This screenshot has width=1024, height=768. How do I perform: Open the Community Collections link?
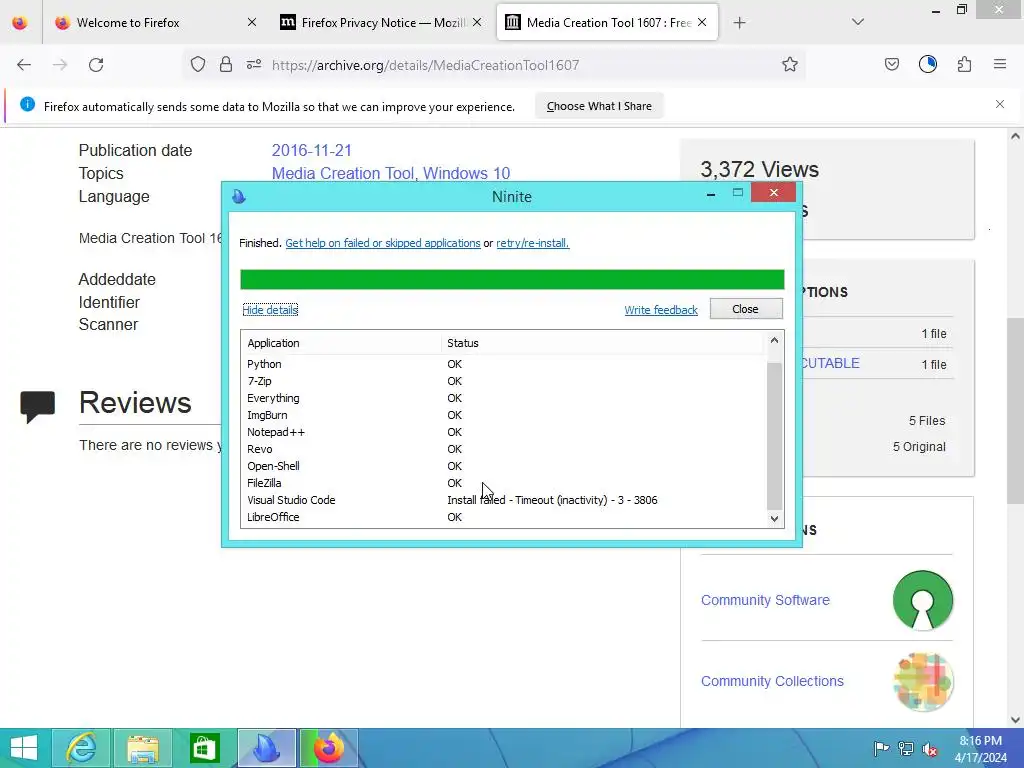pos(773,681)
